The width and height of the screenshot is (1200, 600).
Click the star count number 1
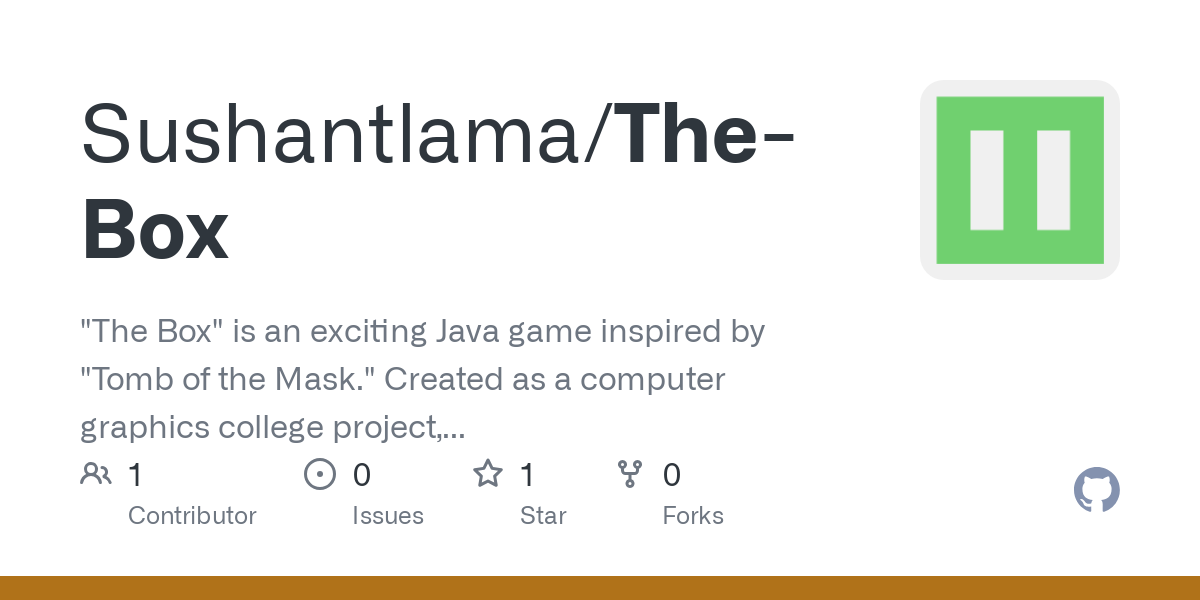click(527, 474)
